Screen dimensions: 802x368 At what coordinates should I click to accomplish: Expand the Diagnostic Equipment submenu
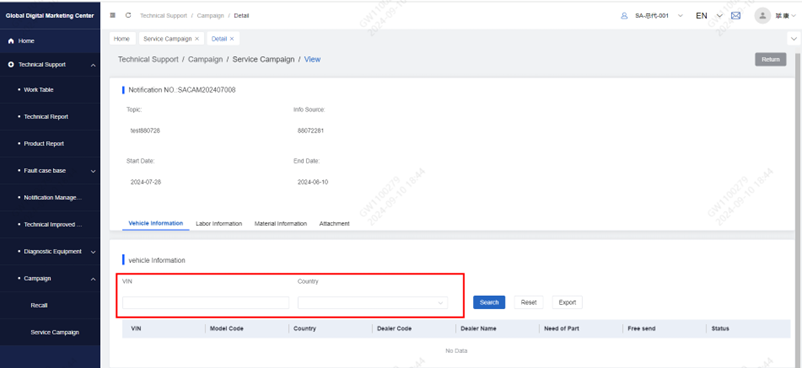tap(93, 252)
